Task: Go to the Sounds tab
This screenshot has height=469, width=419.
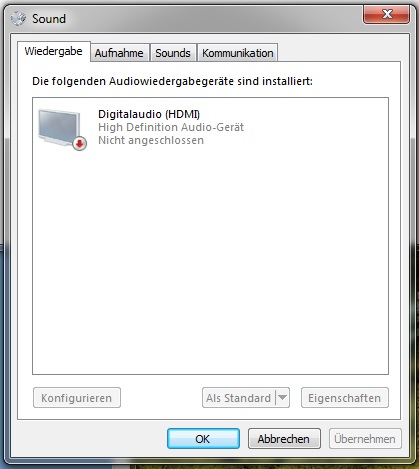Action: click(x=173, y=53)
